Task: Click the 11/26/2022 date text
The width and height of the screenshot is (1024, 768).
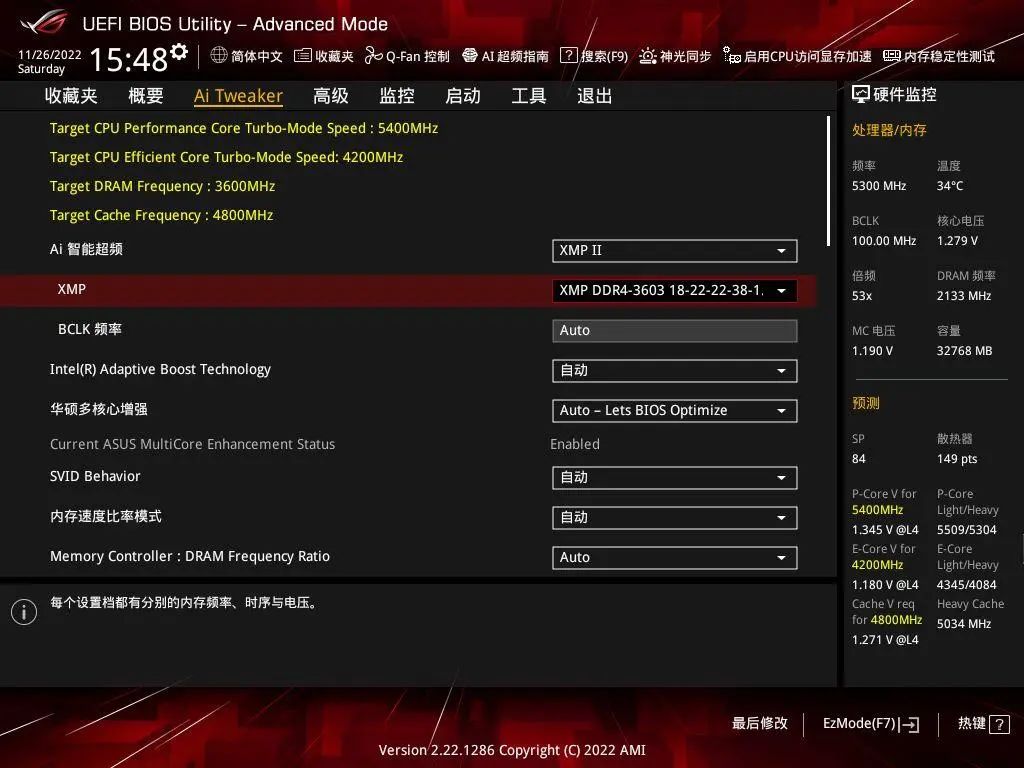Action: click(x=50, y=55)
